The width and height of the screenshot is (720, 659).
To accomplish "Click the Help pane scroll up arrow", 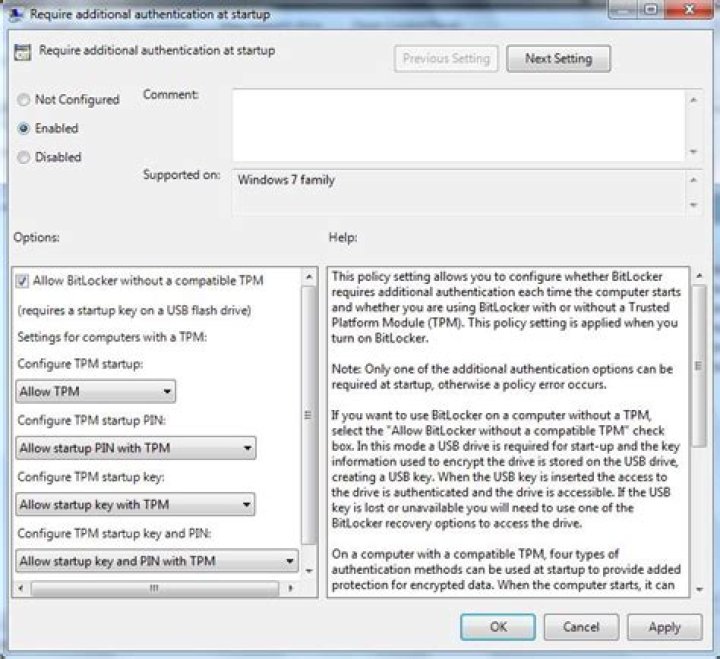I will coord(699,276).
